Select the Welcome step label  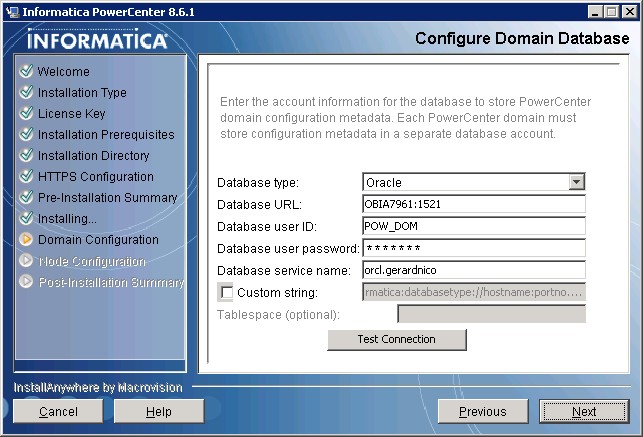64,71
